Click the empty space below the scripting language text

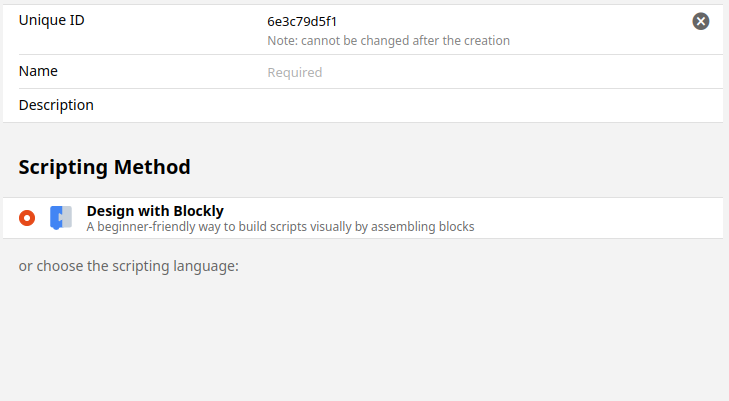click(360, 340)
